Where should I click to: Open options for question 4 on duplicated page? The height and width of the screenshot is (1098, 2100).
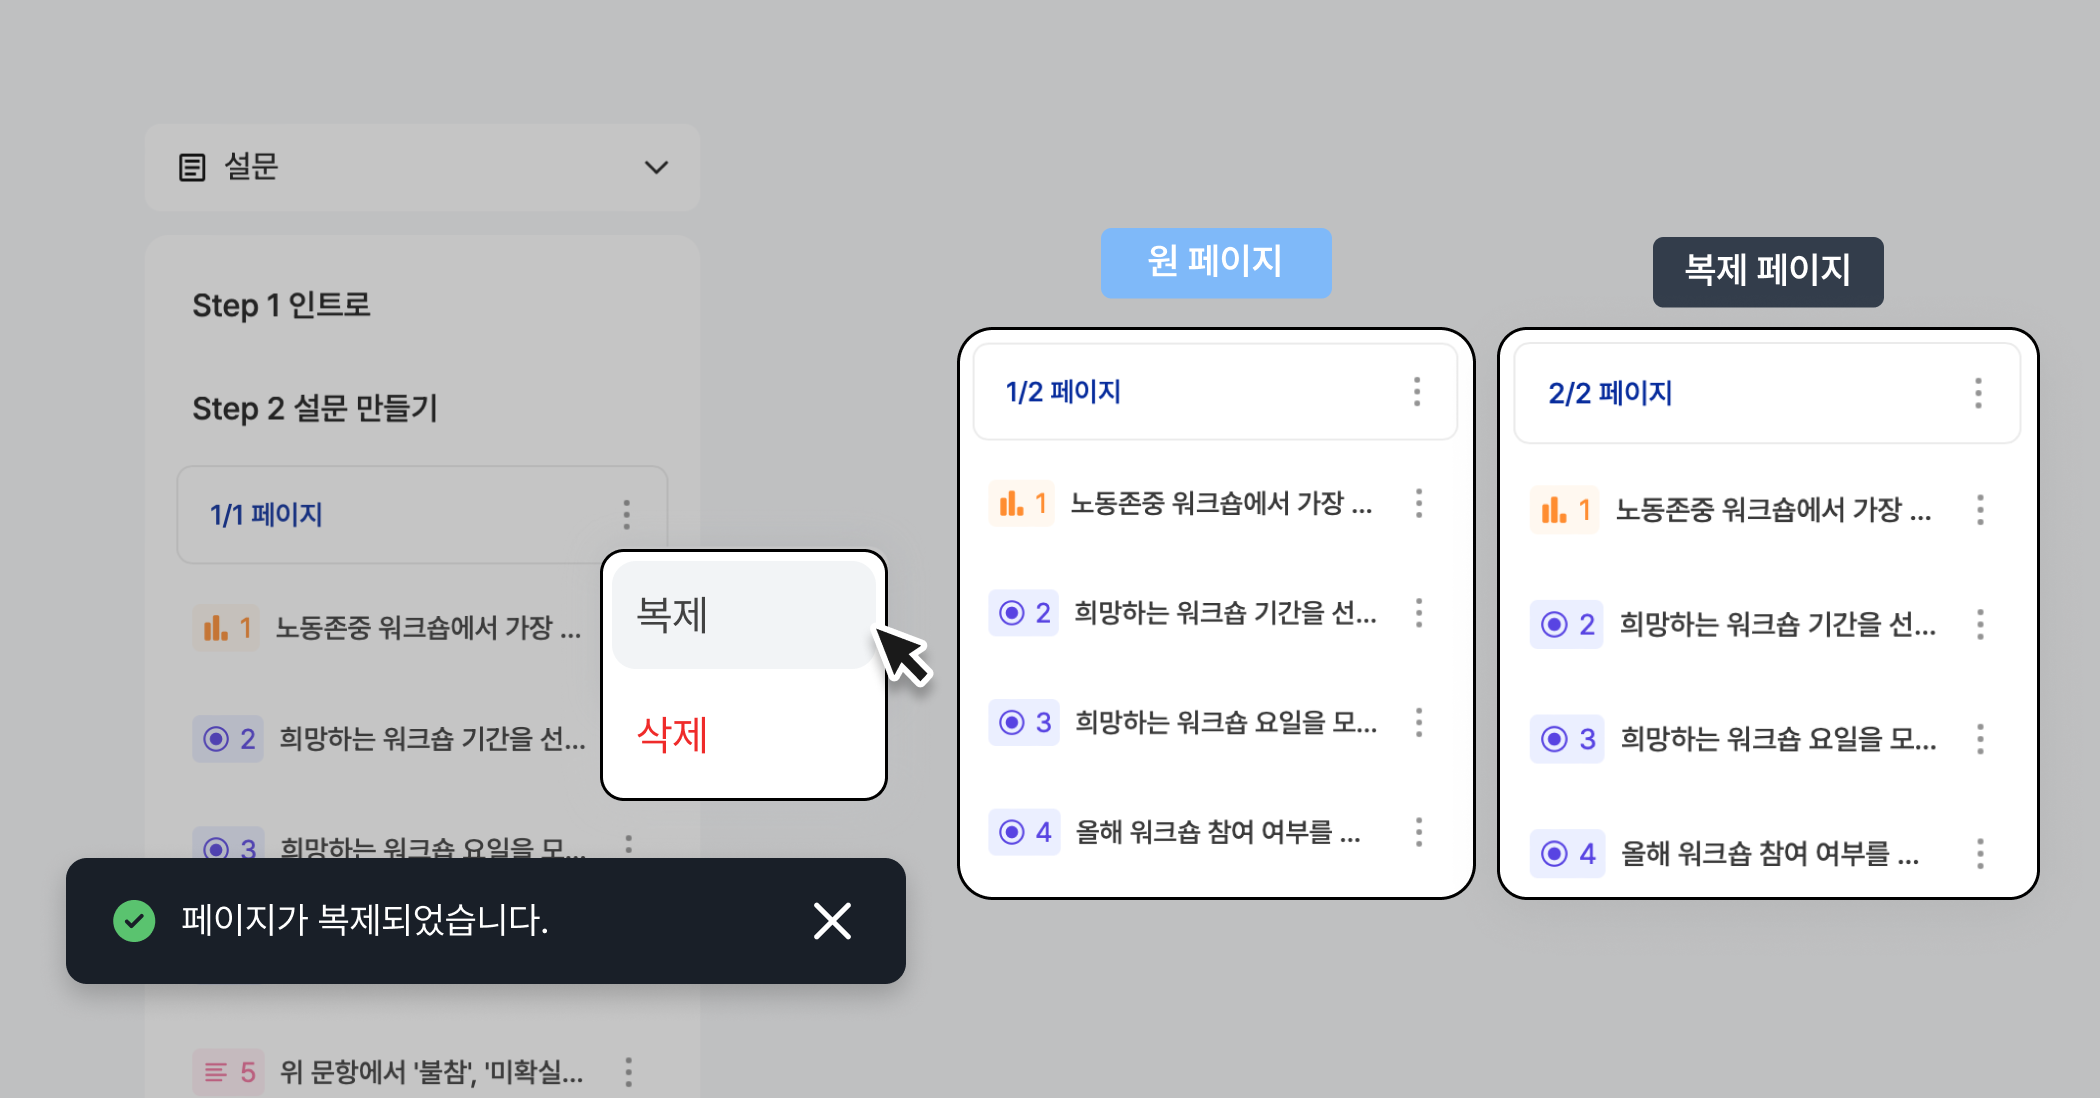pyautogui.click(x=1980, y=853)
